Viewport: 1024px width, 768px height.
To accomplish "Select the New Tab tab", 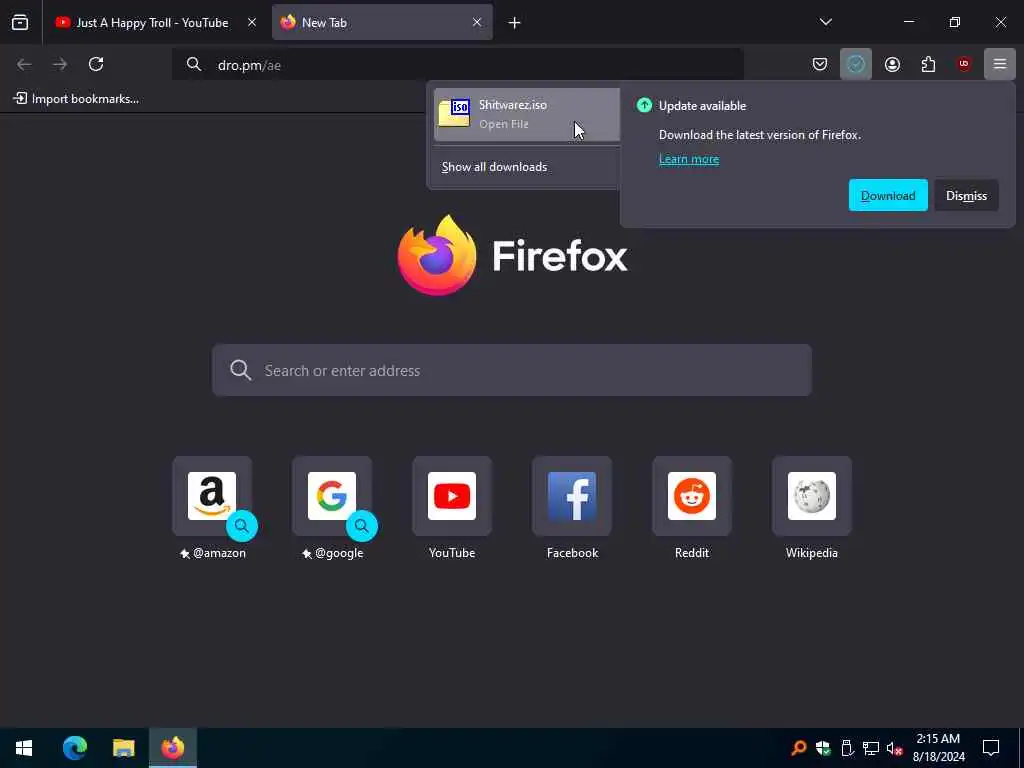I will 382,23.
